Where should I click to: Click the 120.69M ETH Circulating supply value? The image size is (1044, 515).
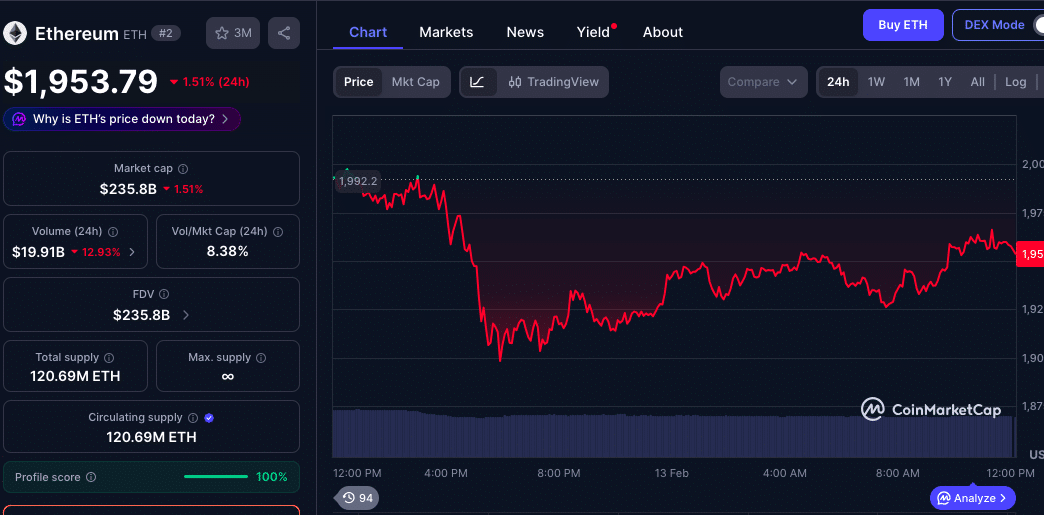coord(151,437)
